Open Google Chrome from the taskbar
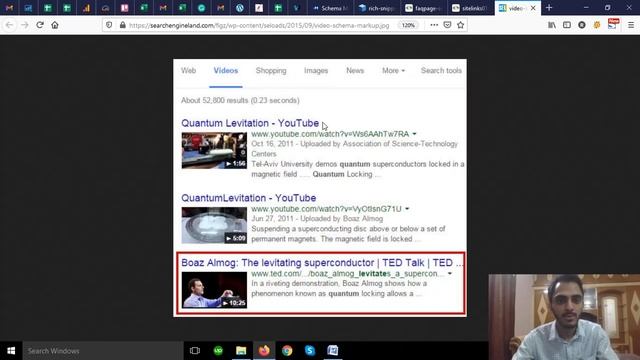The height and width of the screenshot is (360, 640). click(287, 351)
